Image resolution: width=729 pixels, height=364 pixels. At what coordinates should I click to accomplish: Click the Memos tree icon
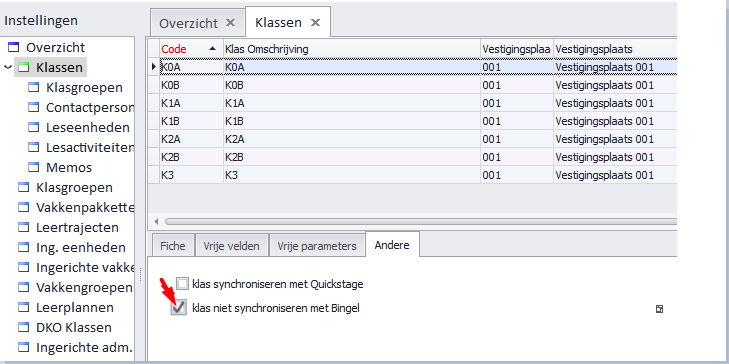point(33,167)
